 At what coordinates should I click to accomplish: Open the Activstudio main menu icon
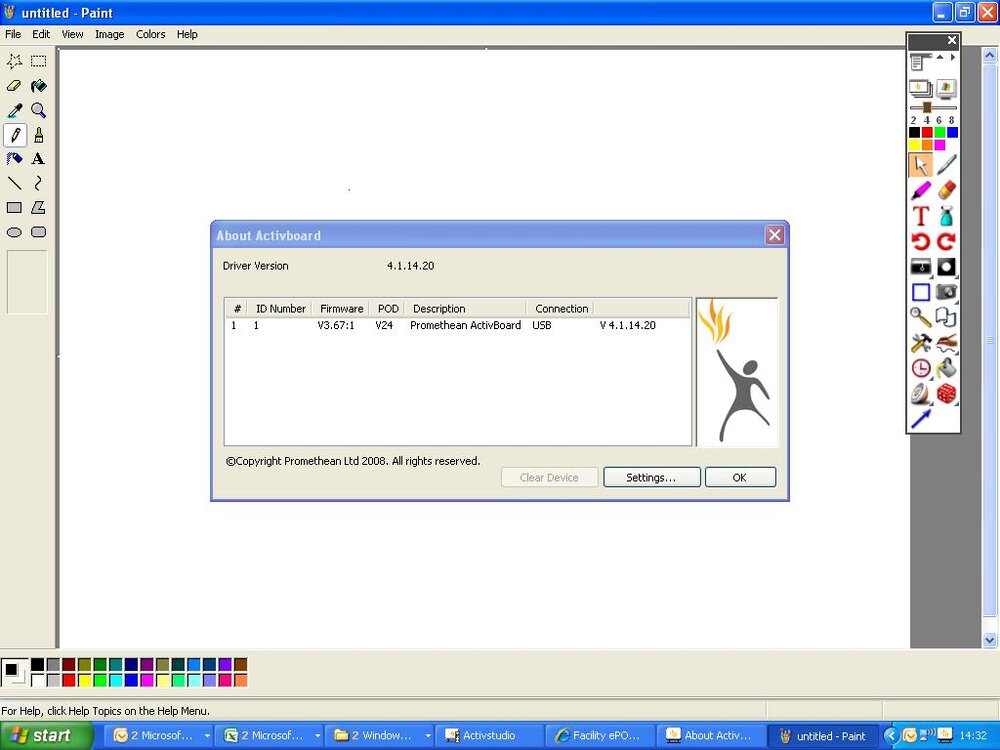tap(918, 62)
